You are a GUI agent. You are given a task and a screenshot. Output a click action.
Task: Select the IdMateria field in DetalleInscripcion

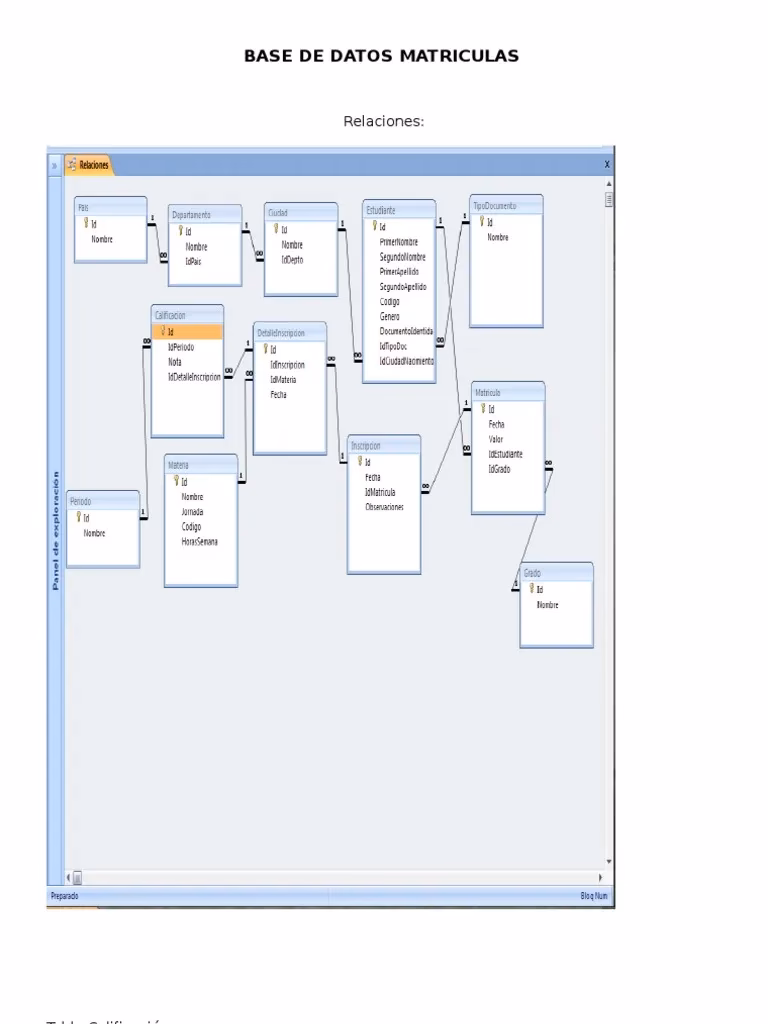point(283,379)
